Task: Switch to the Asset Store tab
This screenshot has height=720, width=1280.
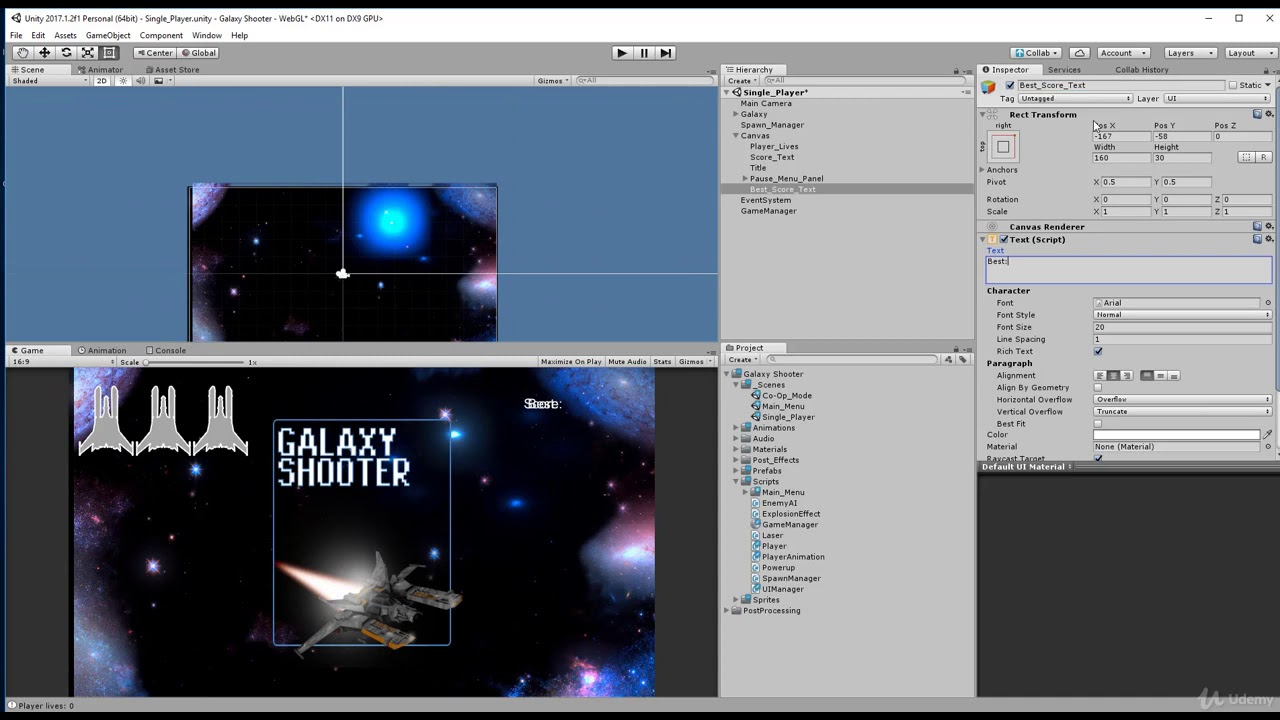Action: tap(171, 70)
